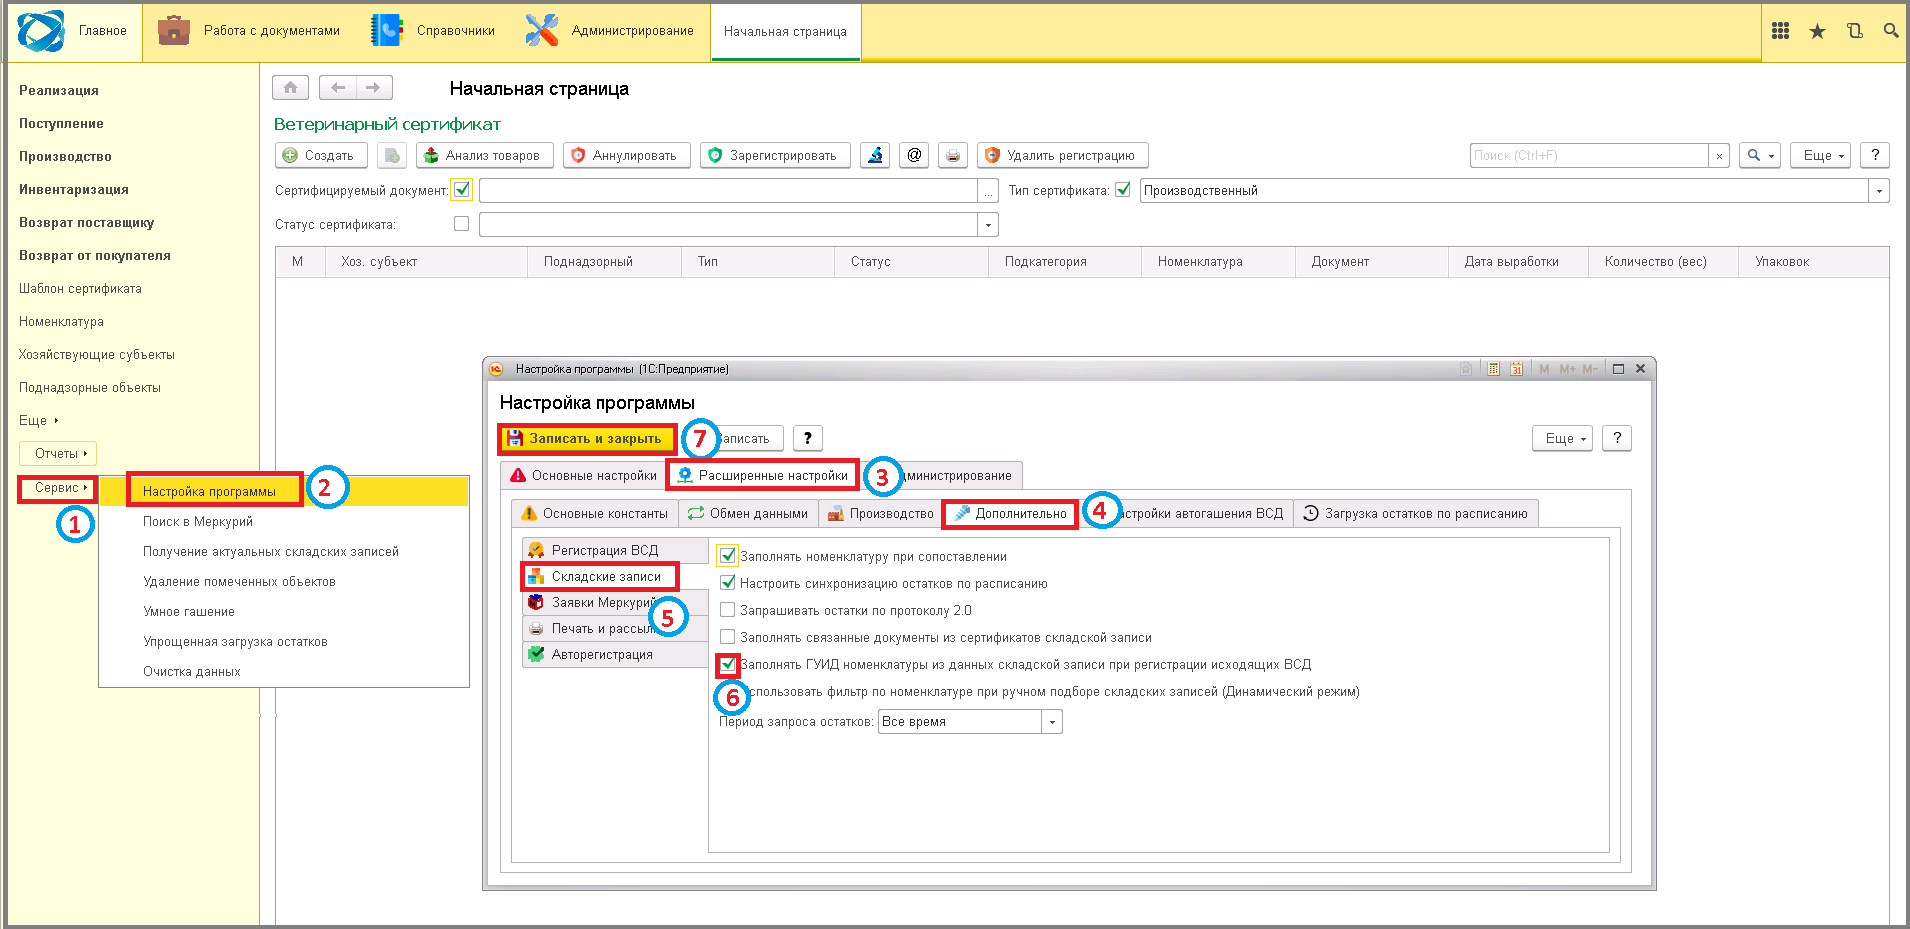Image resolution: width=1910 pixels, height=929 pixels.
Task: Click the ellipsis button of Сертифицируемый документ
Action: point(988,191)
